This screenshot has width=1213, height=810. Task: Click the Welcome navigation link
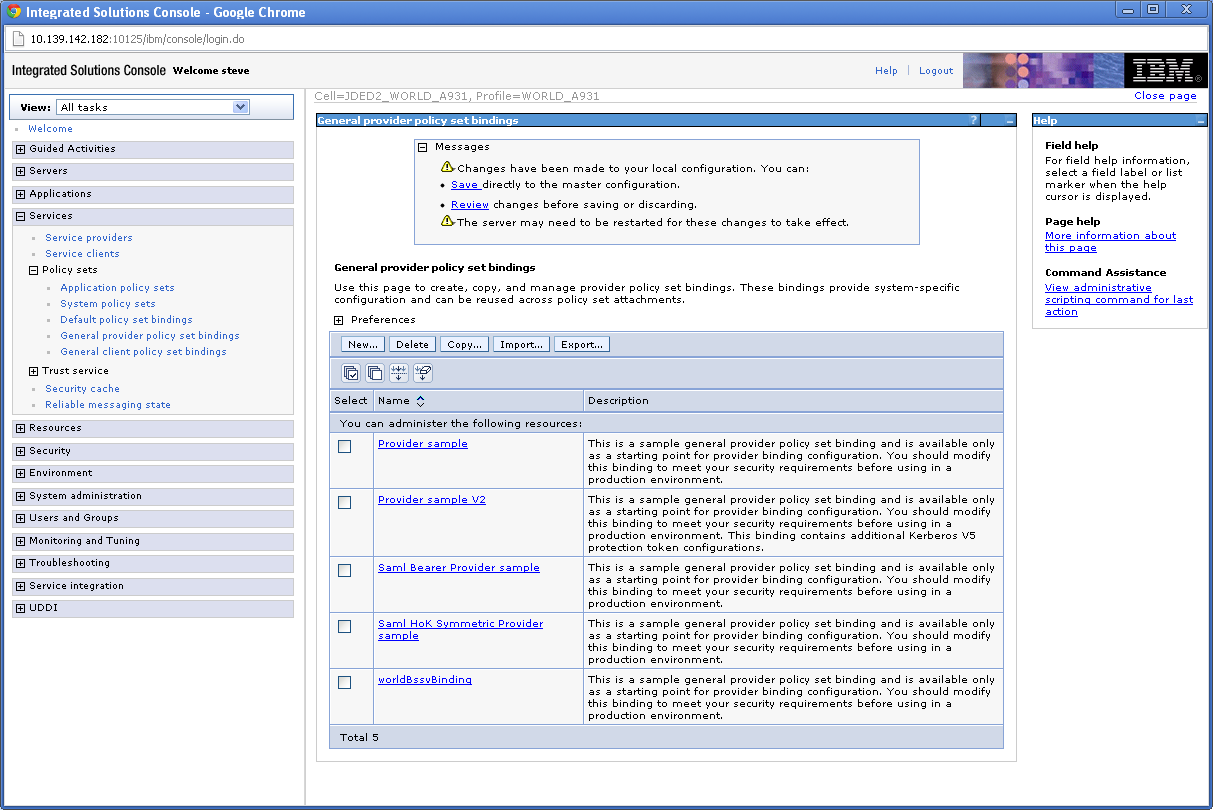50,129
